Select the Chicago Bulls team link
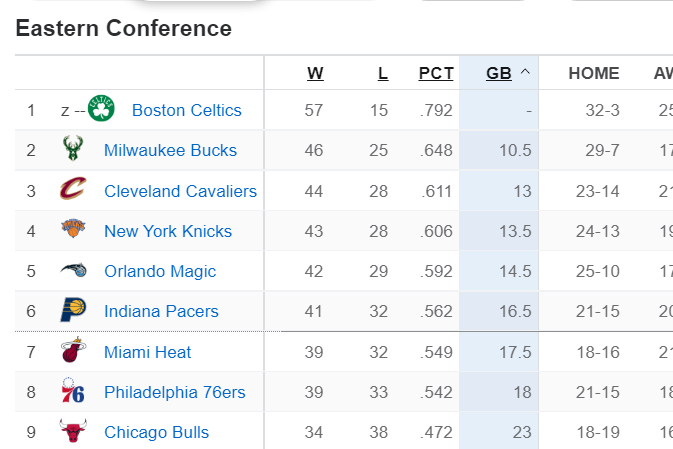673x449 pixels. [x=157, y=432]
